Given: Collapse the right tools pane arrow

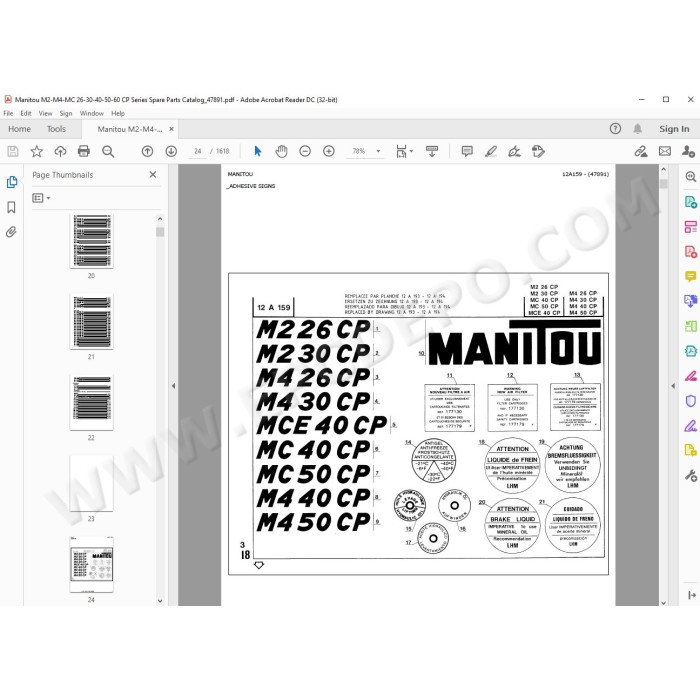Looking at the screenshot, I should coord(673,386).
